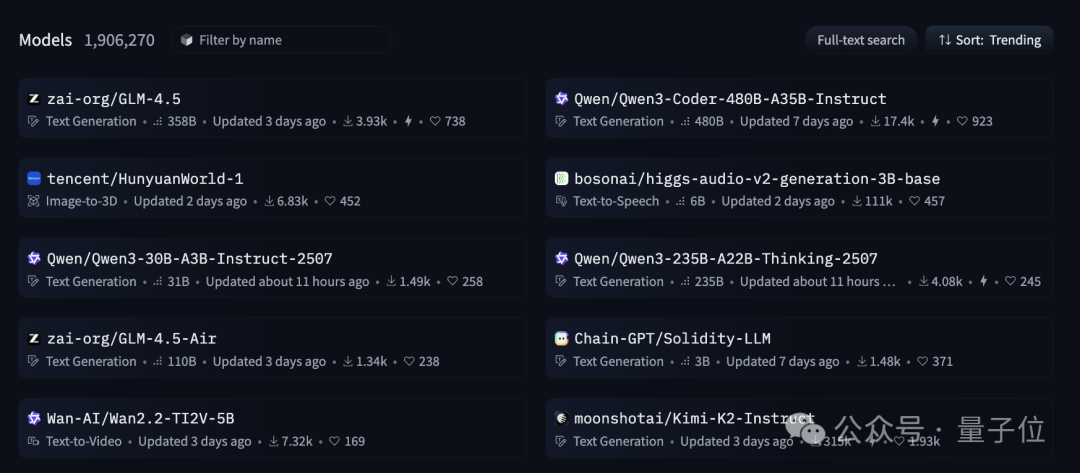Click the Text-to-Video task icon
The width and height of the screenshot is (1080, 473).
(x=33, y=441)
